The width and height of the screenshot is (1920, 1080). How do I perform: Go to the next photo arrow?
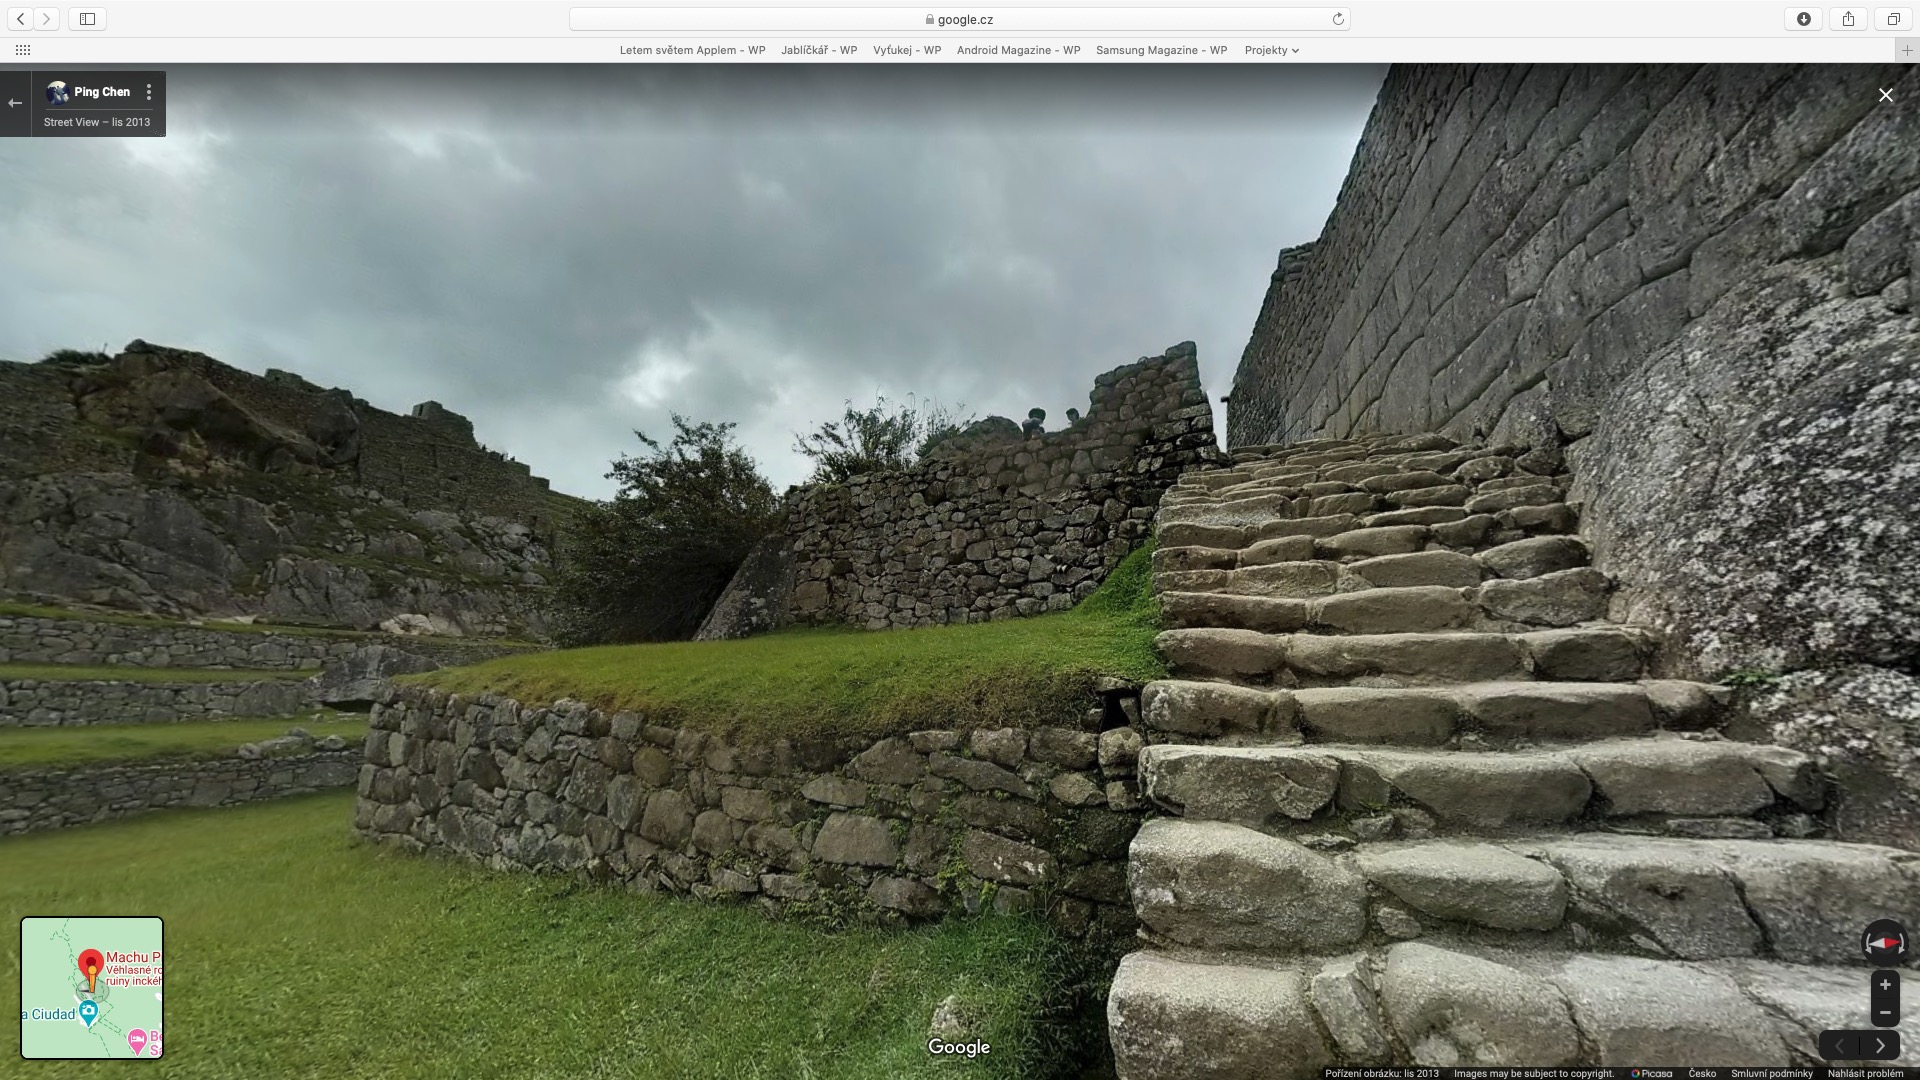(1880, 1045)
